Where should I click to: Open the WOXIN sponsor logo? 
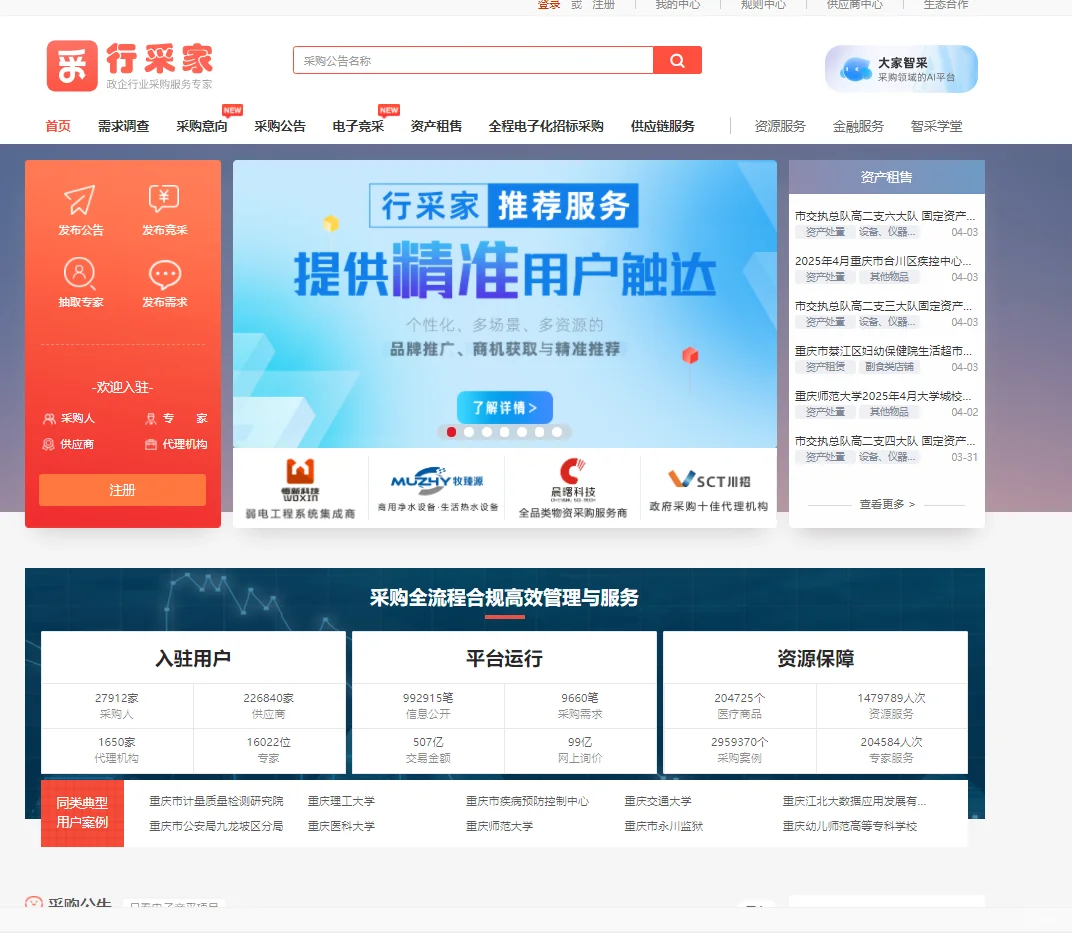point(300,488)
